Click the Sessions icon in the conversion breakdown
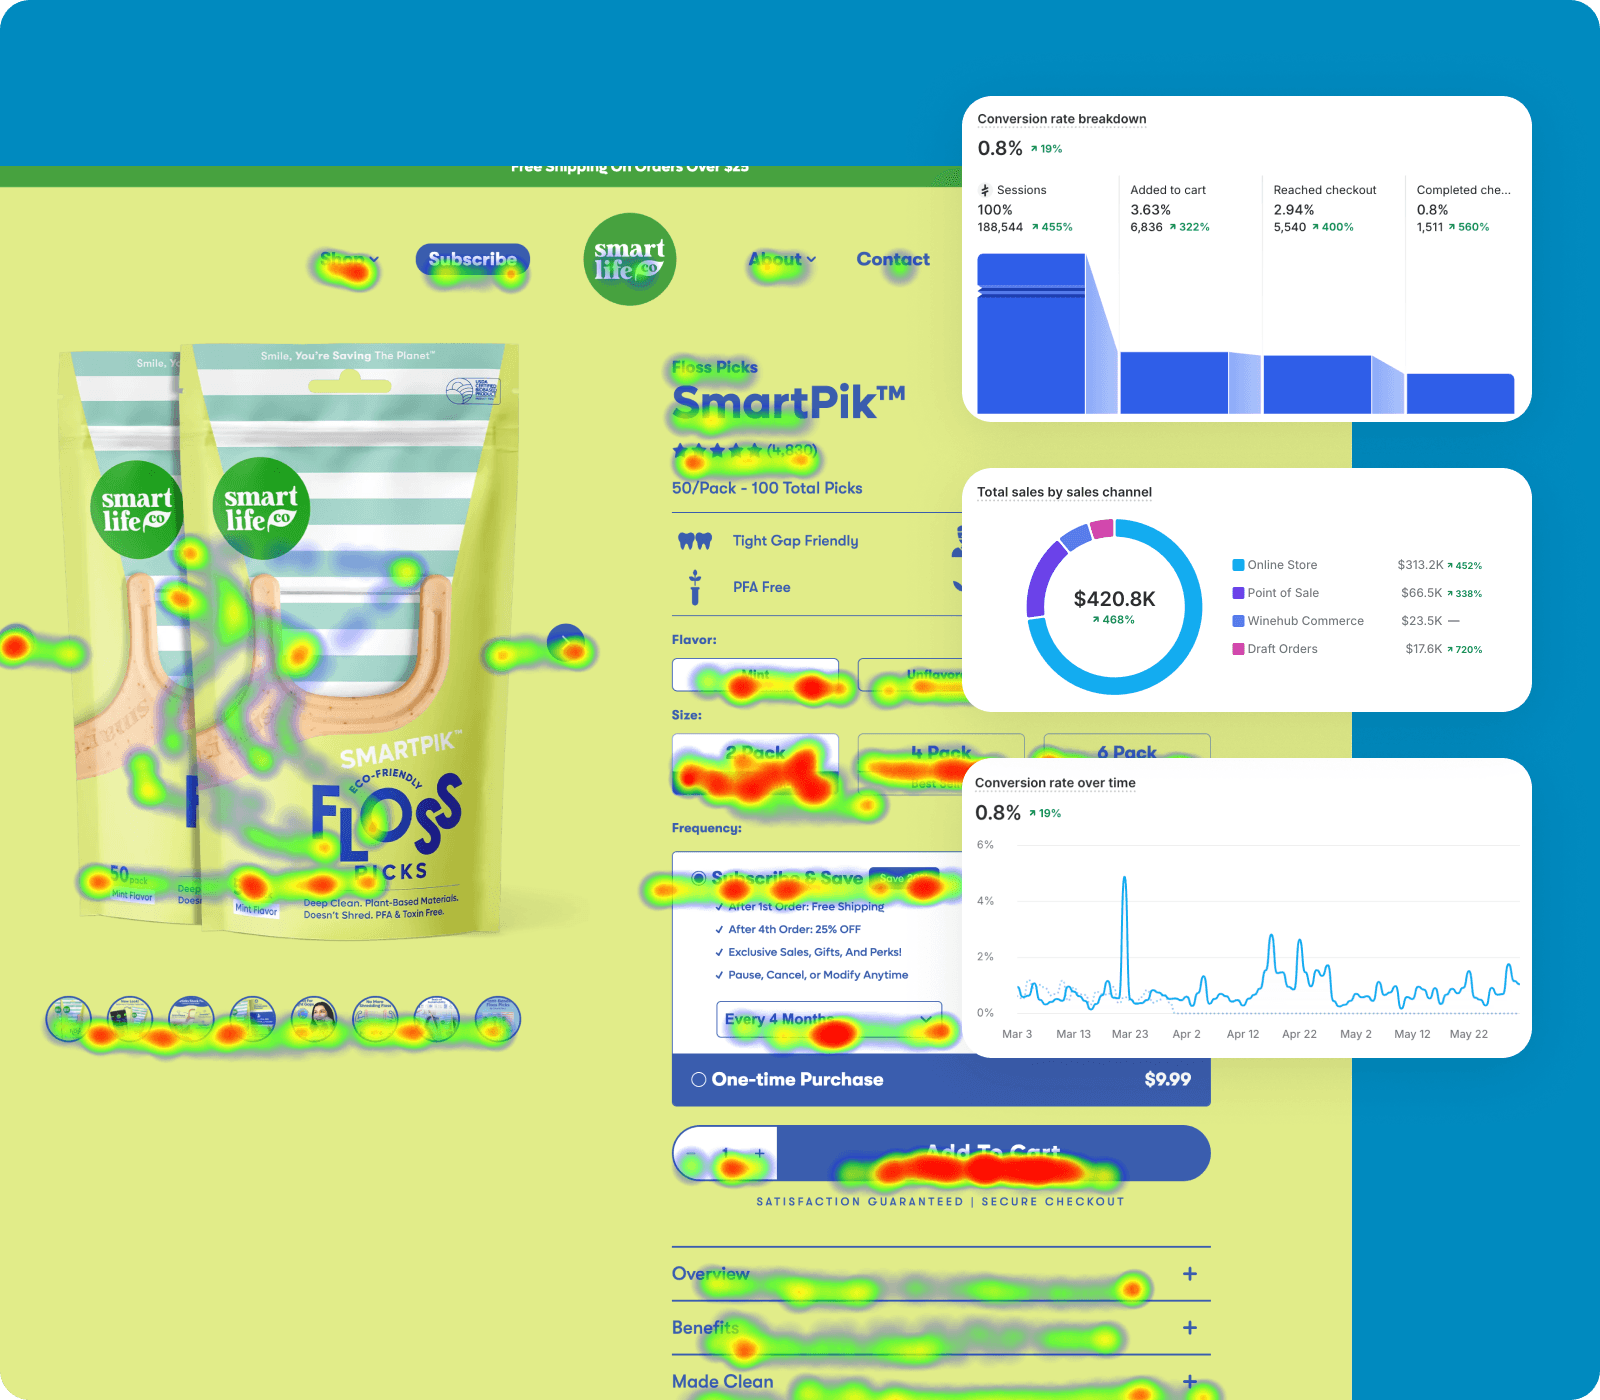This screenshot has width=1600, height=1400. [985, 190]
